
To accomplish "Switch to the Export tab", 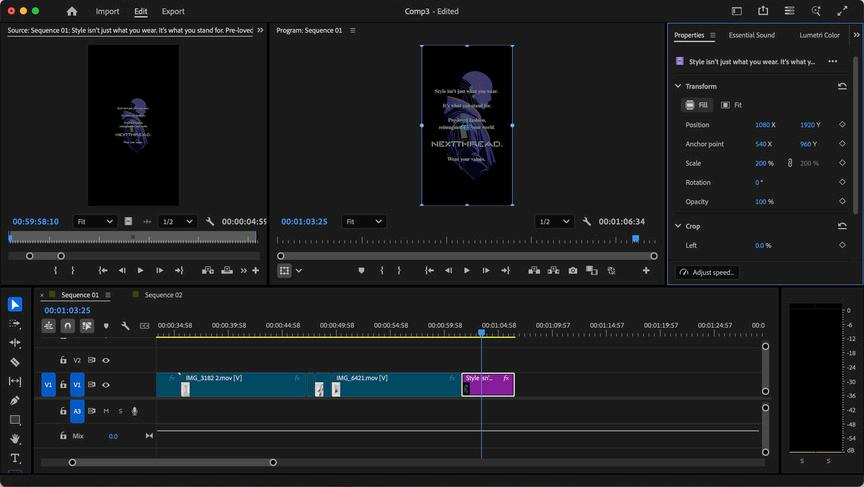I will [x=173, y=11].
